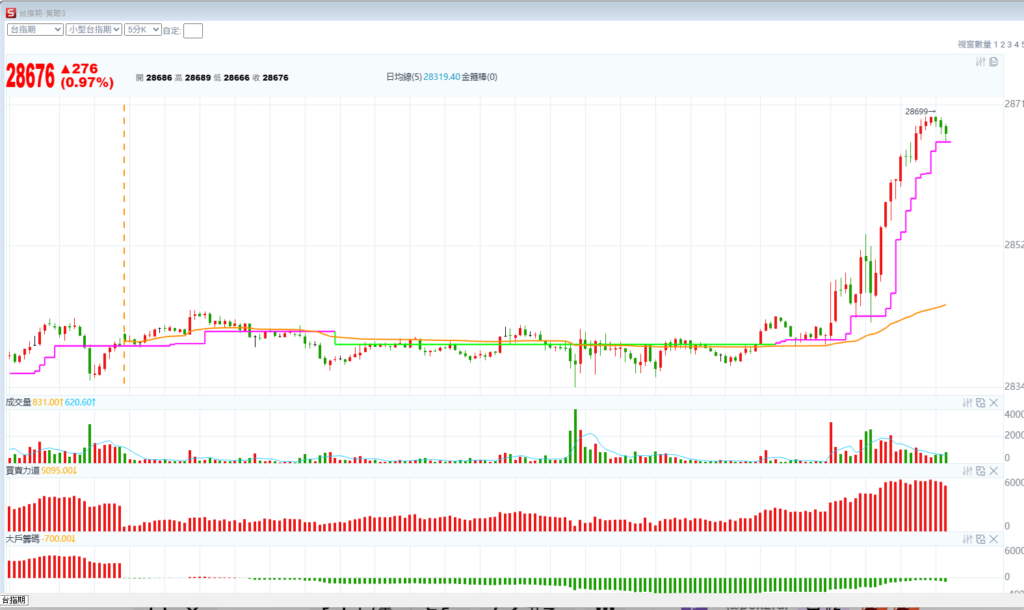This screenshot has width=1024, height=610.
Task: Swap indicator in 買賣力道 panel
Action: pos(980,470)
